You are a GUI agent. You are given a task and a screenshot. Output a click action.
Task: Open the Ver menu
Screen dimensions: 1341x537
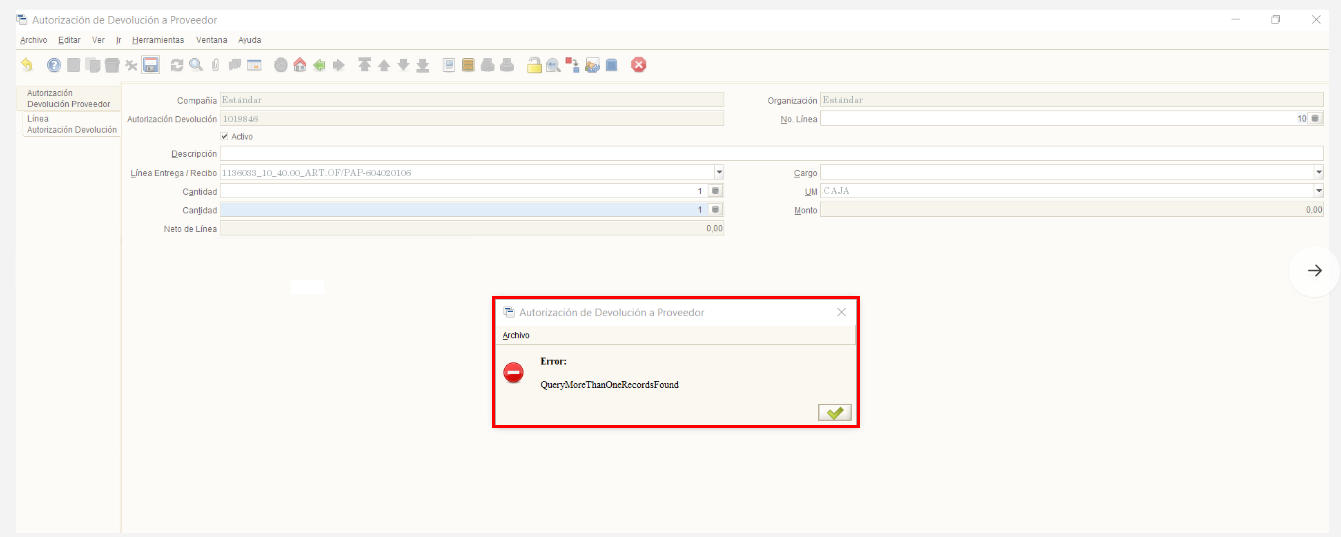coord(98,40)
